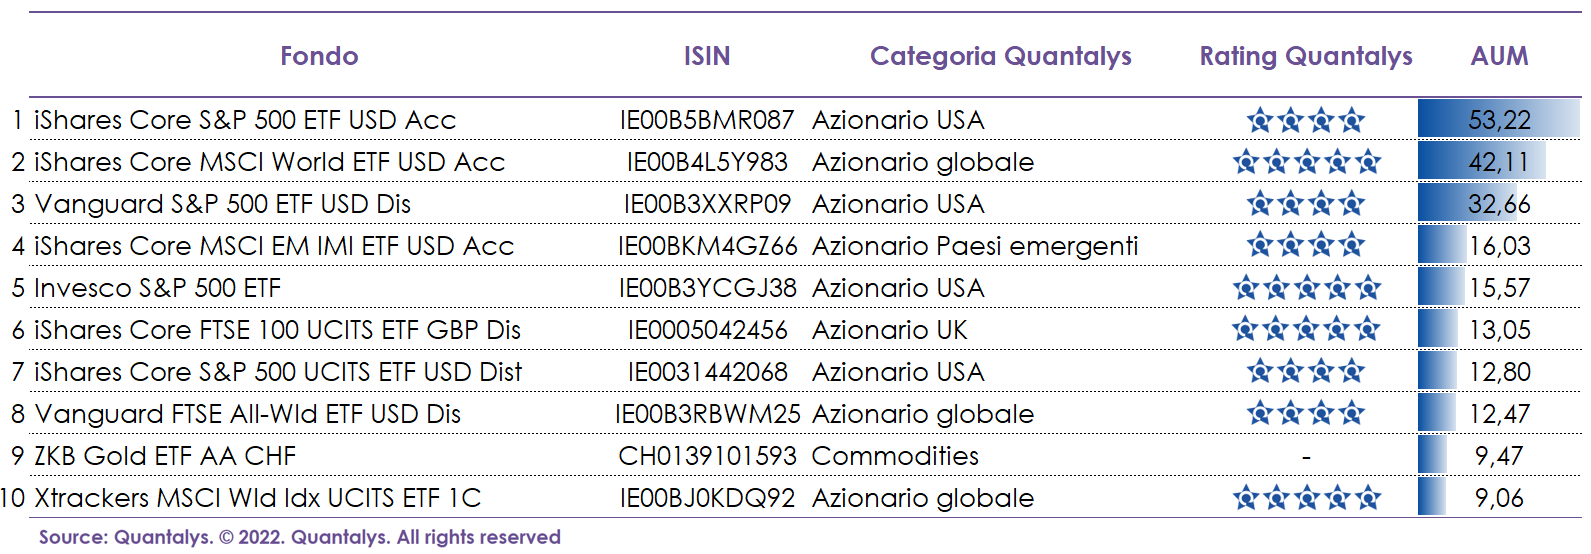This screenshot has height=554, width=1591.
Task: Click the Fondo column header
Action: point(319,56)
